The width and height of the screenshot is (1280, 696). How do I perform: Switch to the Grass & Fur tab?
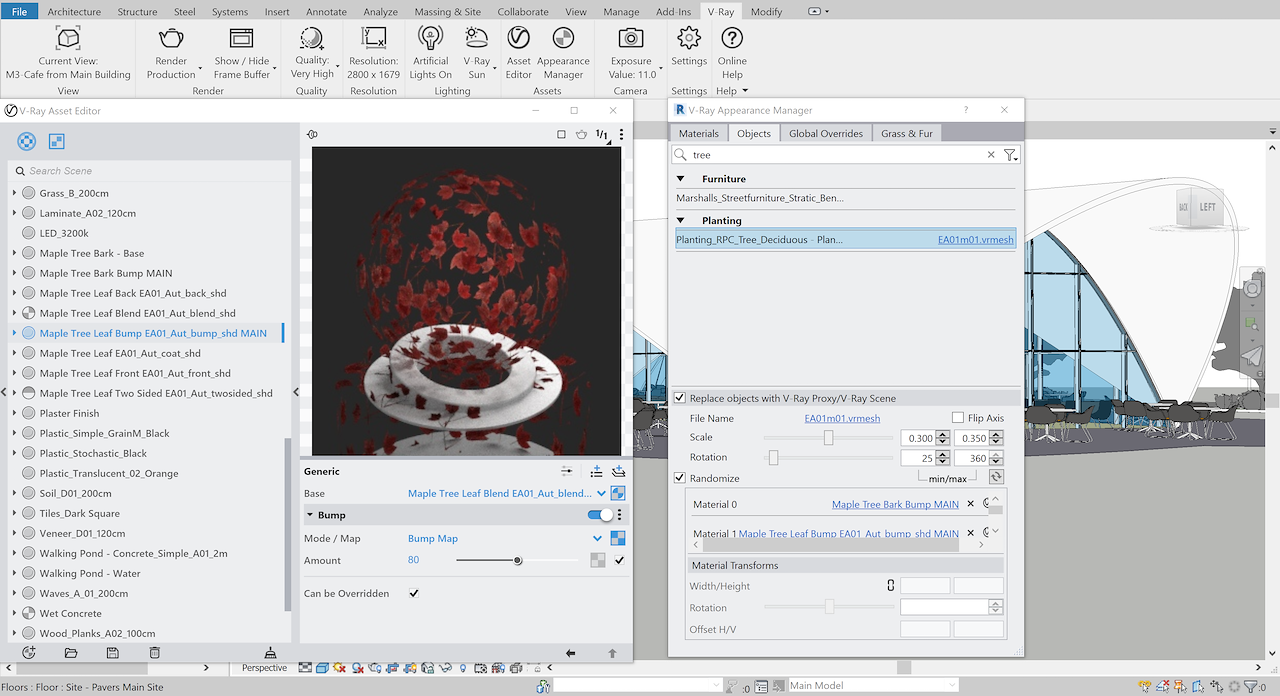pyautogui.click(x=907, y=133)
